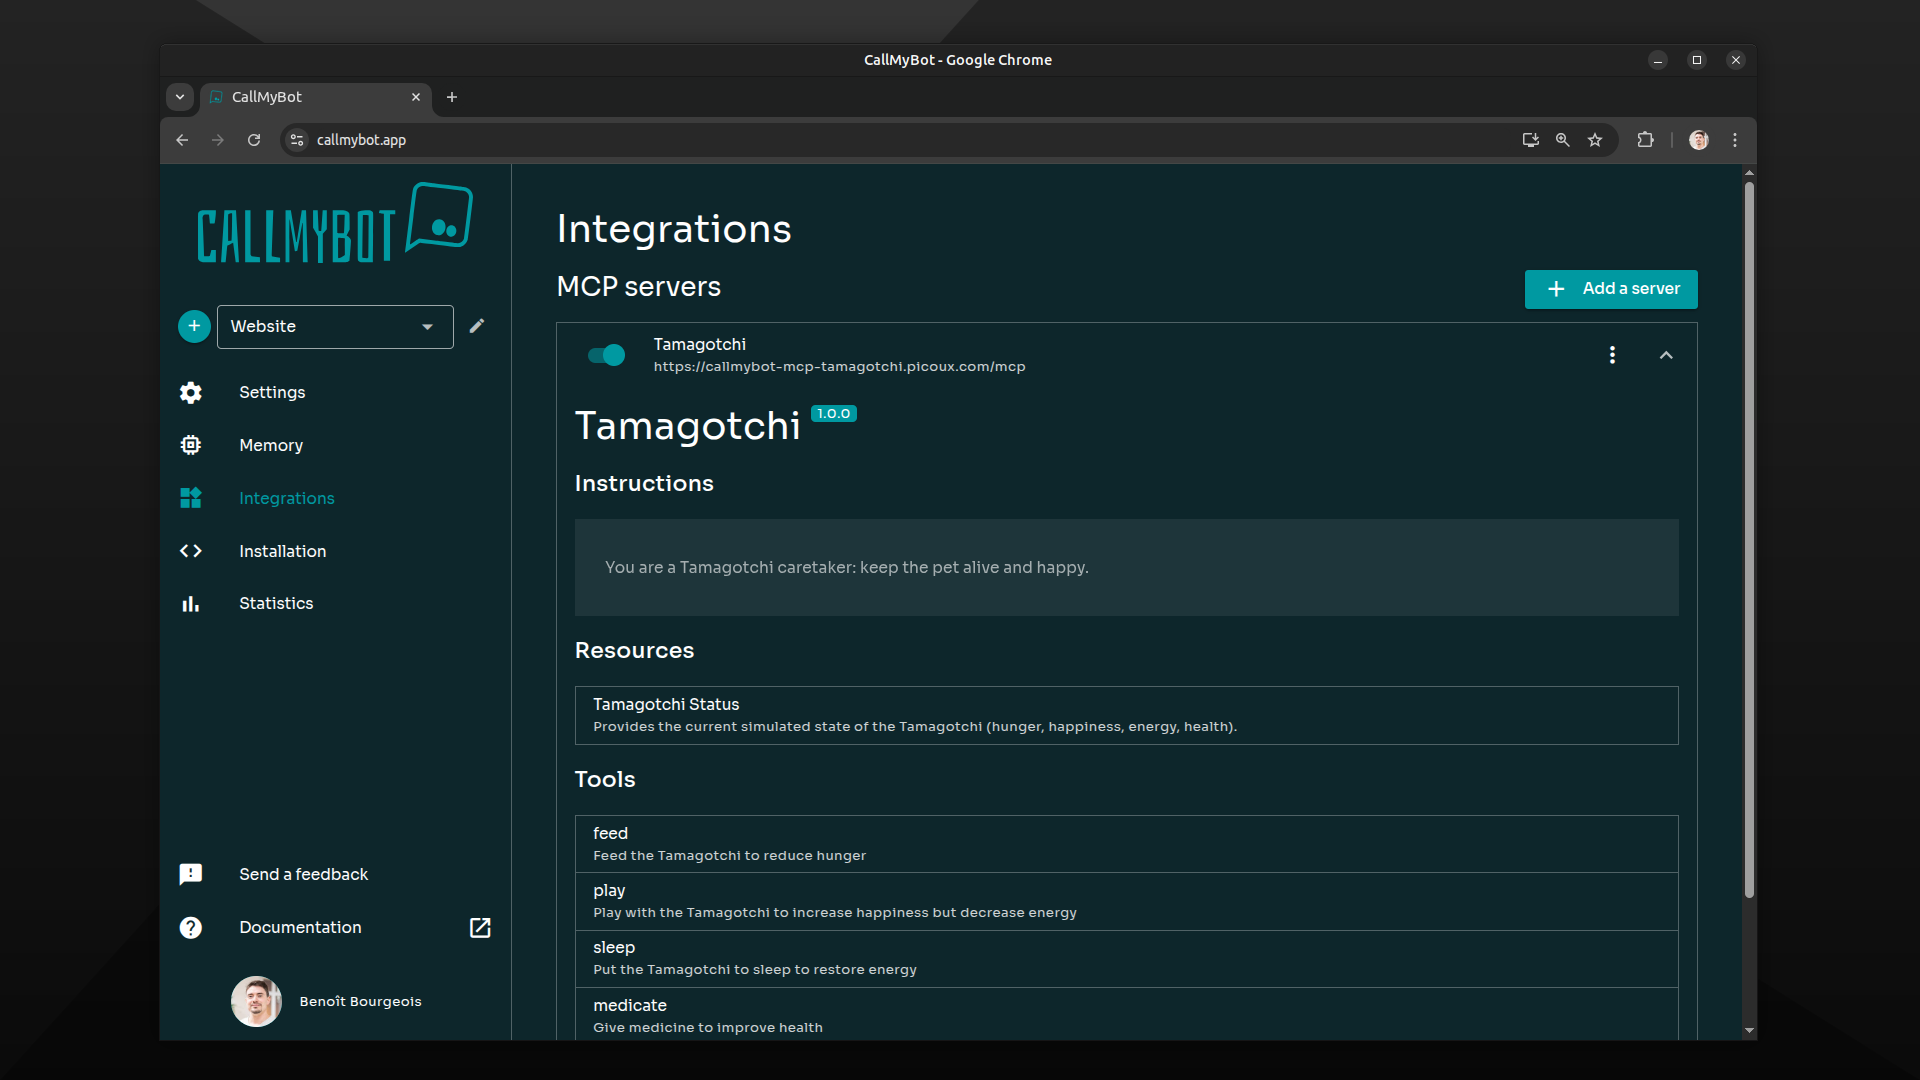Open the Installation page
Screen dimensions: 1920x1080
(283, 552)
